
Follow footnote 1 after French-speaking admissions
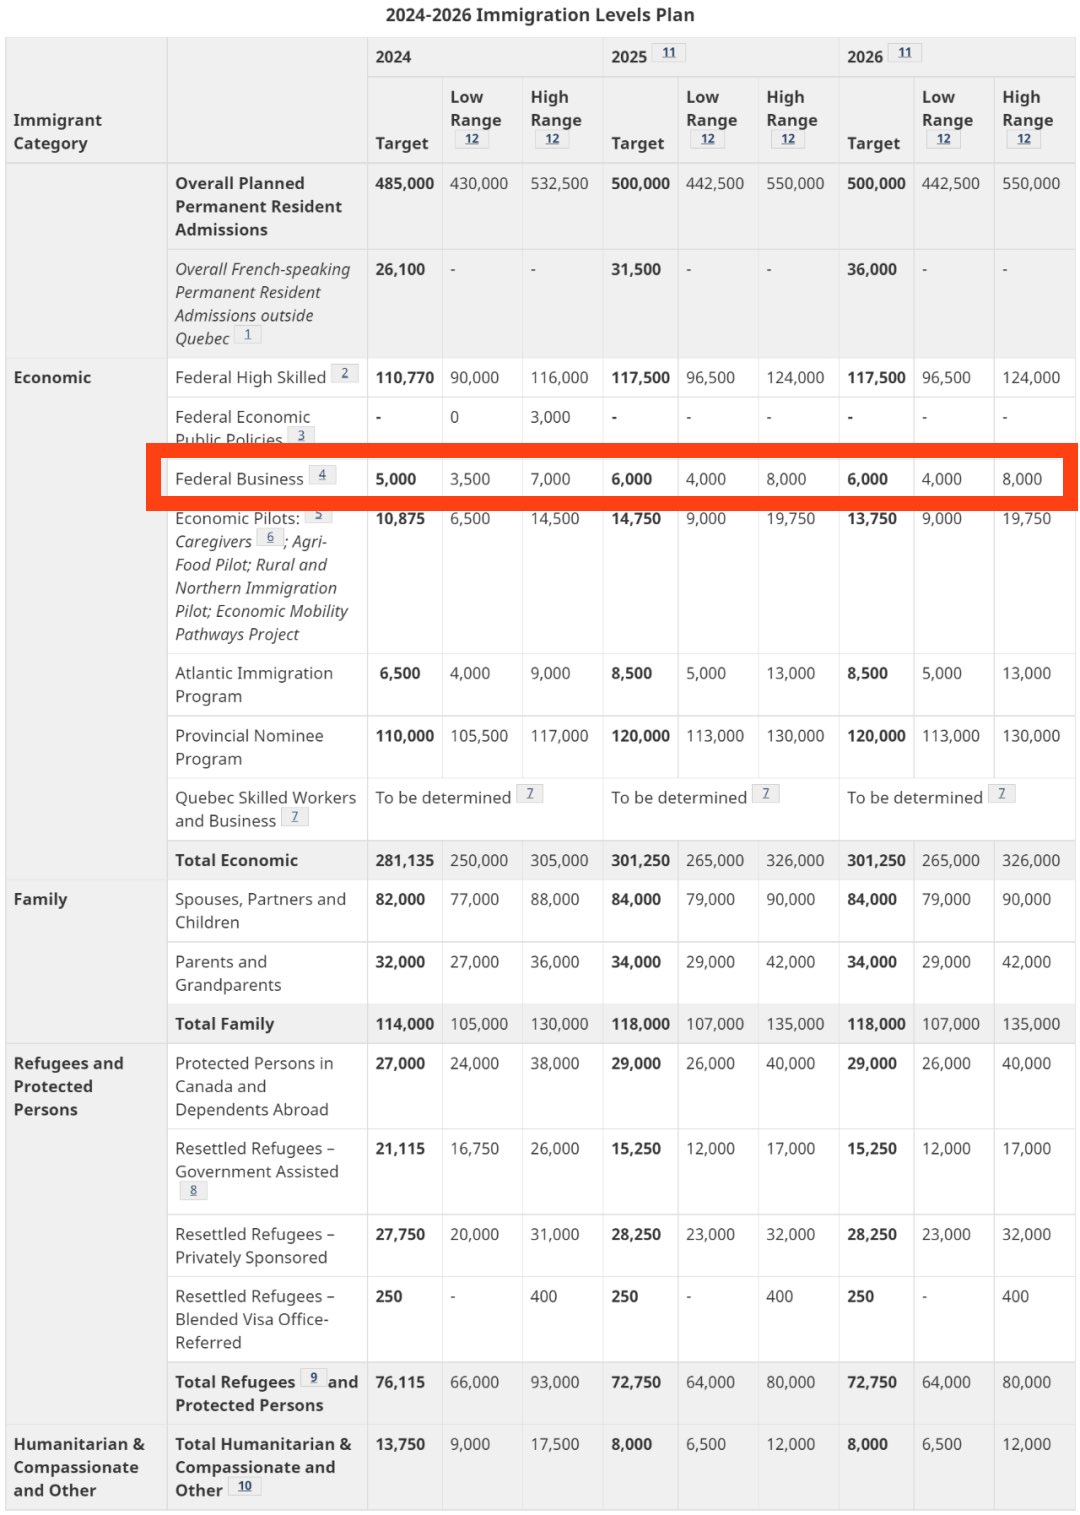coord(247,335)
